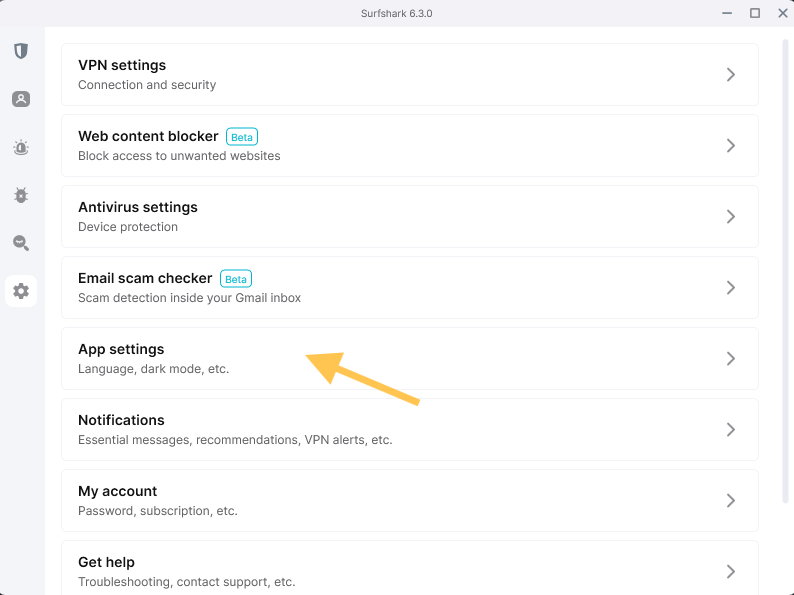Open the VPN shield icon in sidebar
Viewport: 794px width, 595px height.
tap(21, 51)
